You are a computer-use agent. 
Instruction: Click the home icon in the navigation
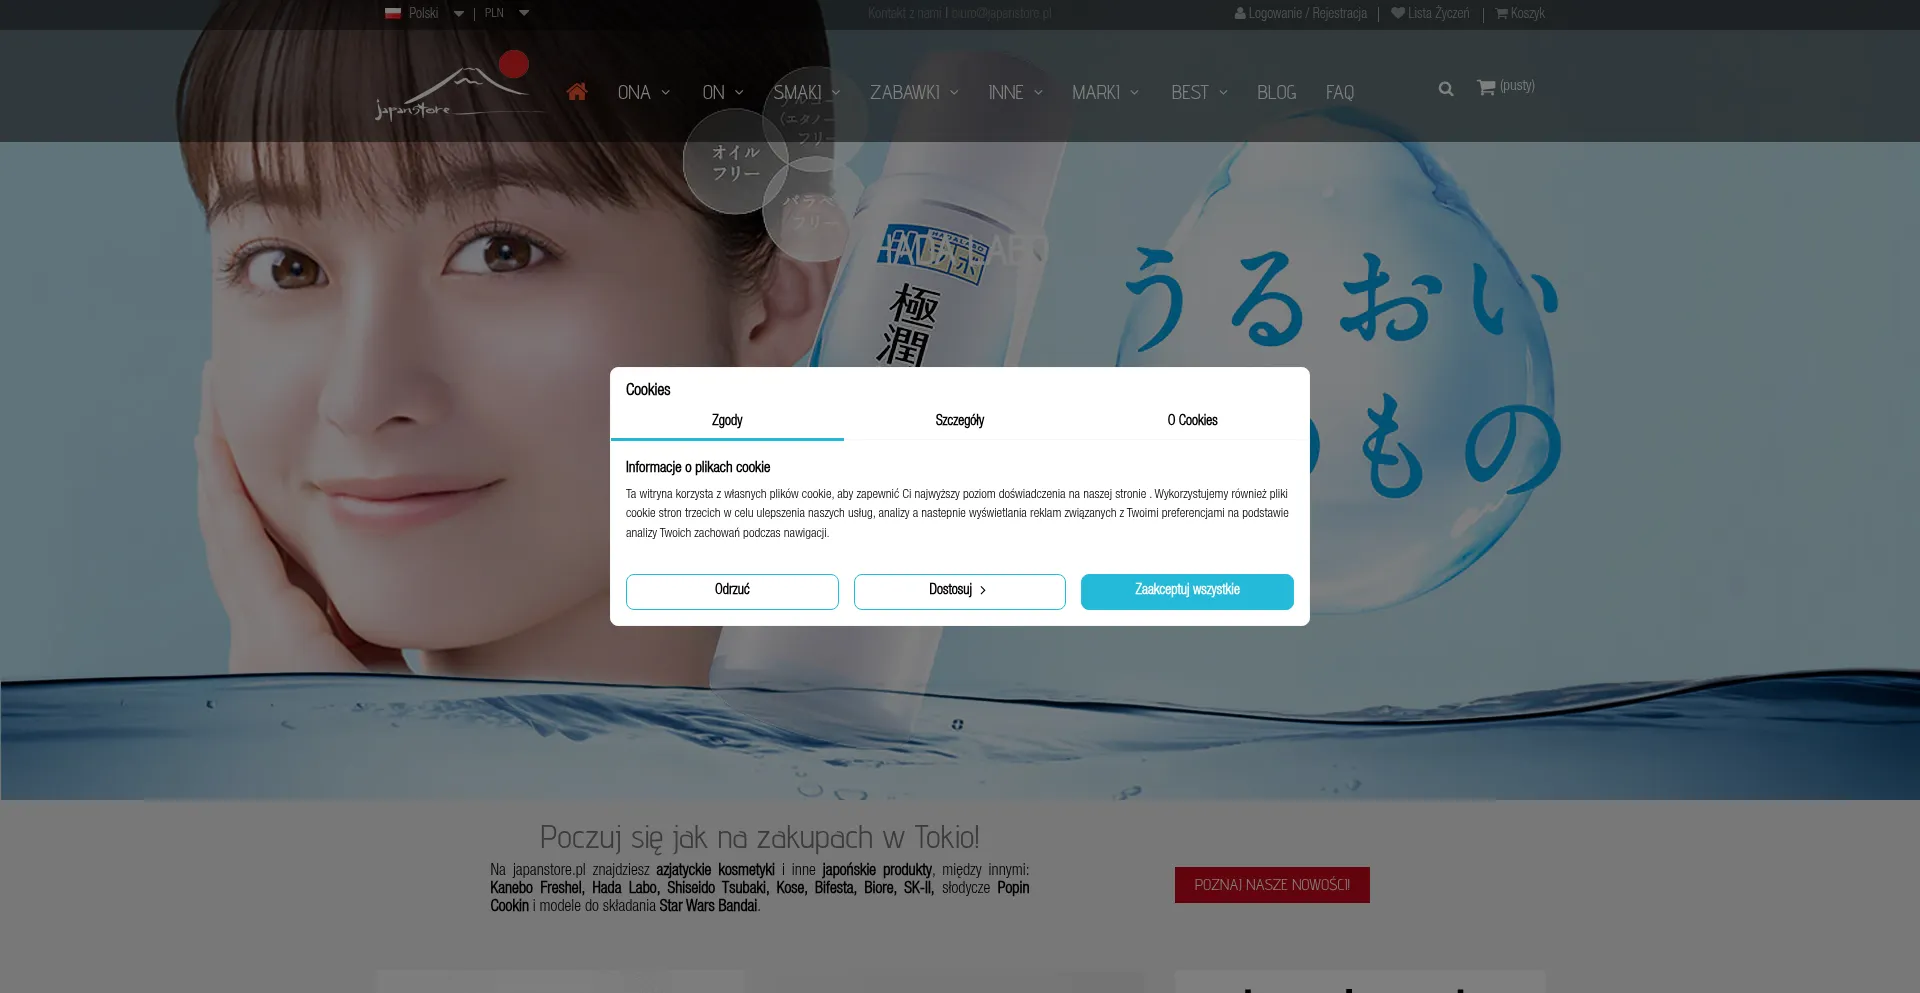(576, 92)
